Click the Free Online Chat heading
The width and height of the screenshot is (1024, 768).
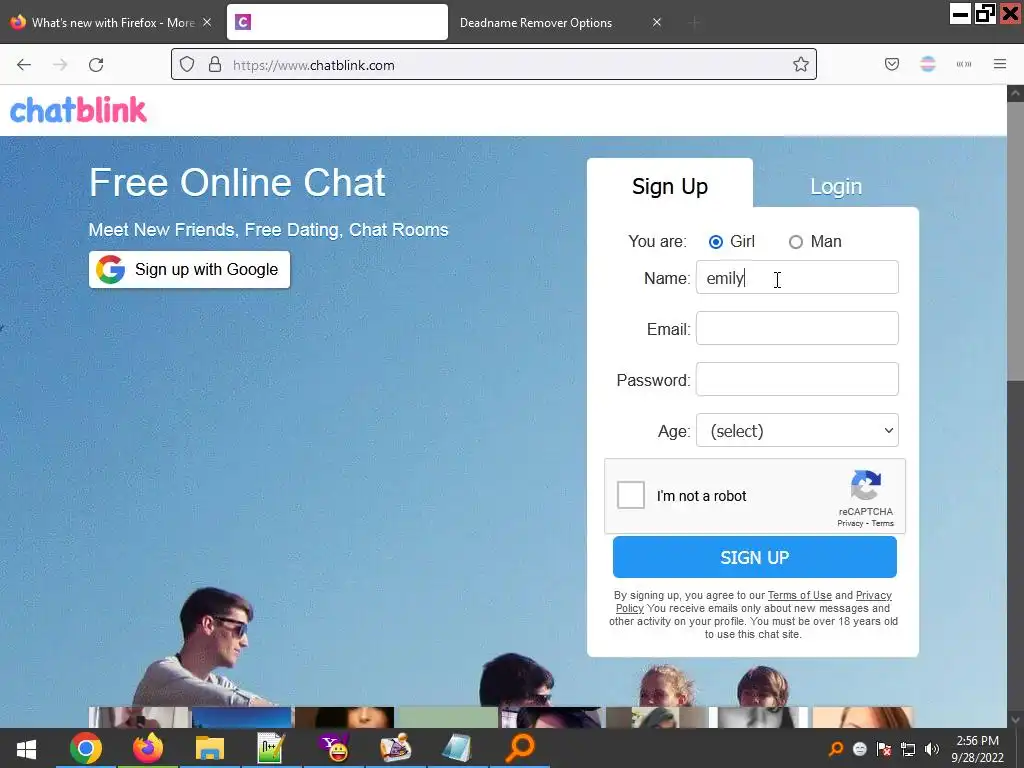click(x=237, y=182)
